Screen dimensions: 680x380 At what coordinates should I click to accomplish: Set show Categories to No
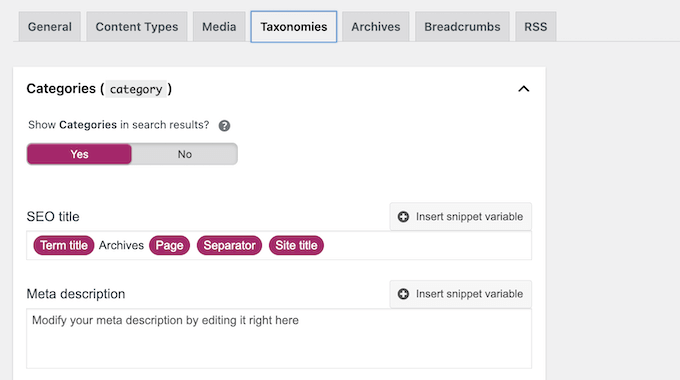[x=184, y=154]
